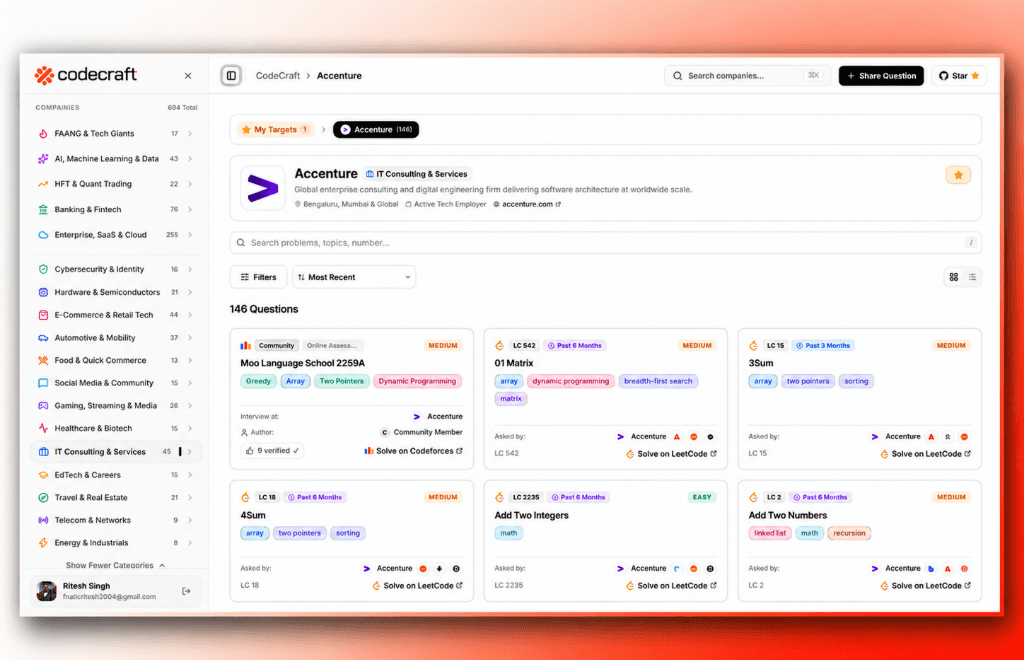Viewport: 1024px width, 660px height.
Task: Click the Accenture company logo
Action: click(263, 188)
